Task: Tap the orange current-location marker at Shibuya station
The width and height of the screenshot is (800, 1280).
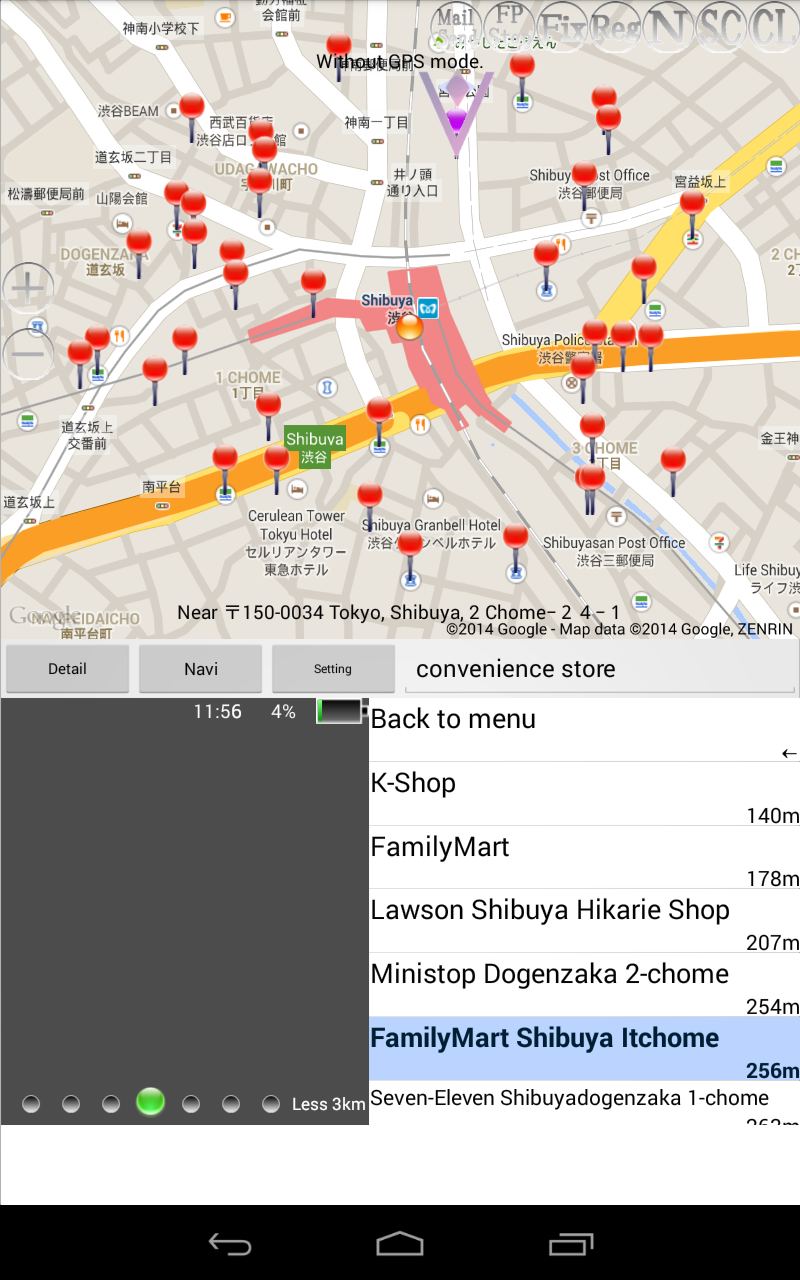Action: 410,327
